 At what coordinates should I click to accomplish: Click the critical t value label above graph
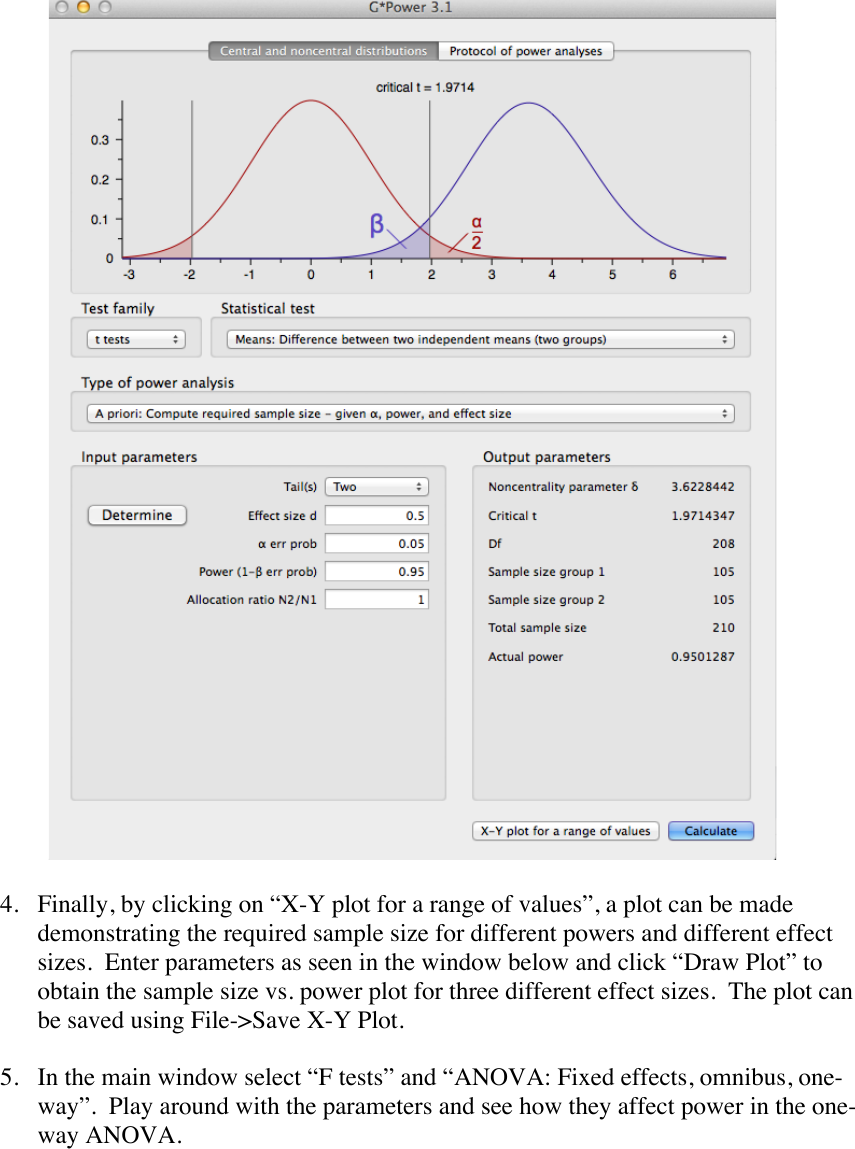(425, 88)
